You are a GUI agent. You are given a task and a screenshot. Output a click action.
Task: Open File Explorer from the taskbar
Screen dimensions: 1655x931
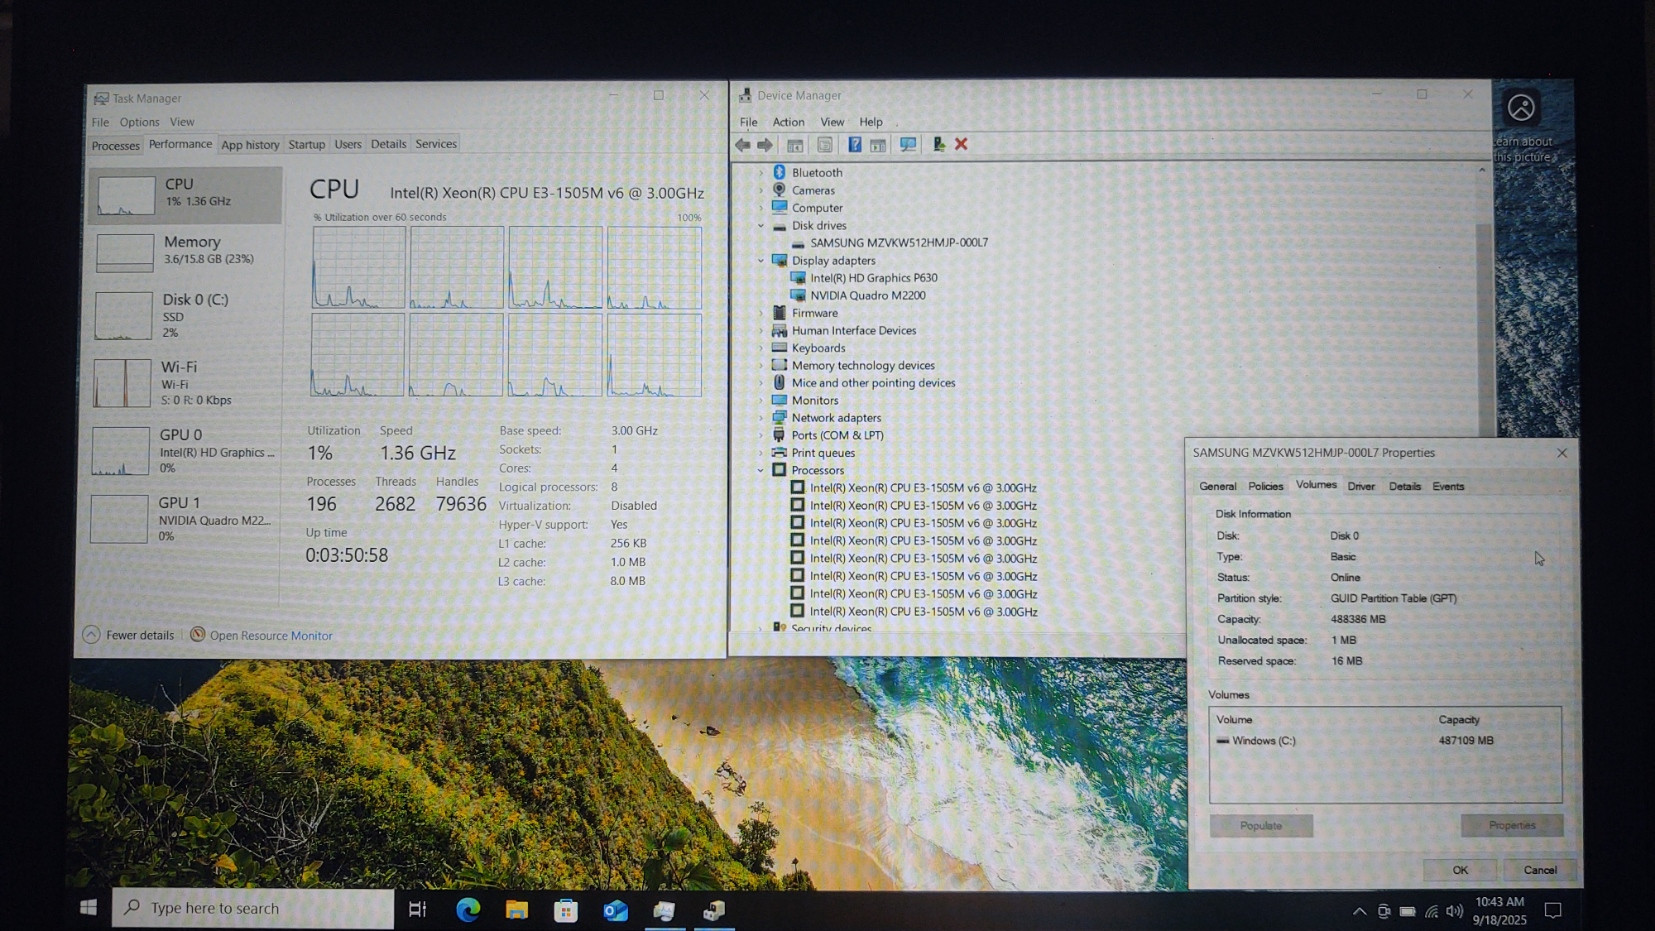(x=516, y=909)
